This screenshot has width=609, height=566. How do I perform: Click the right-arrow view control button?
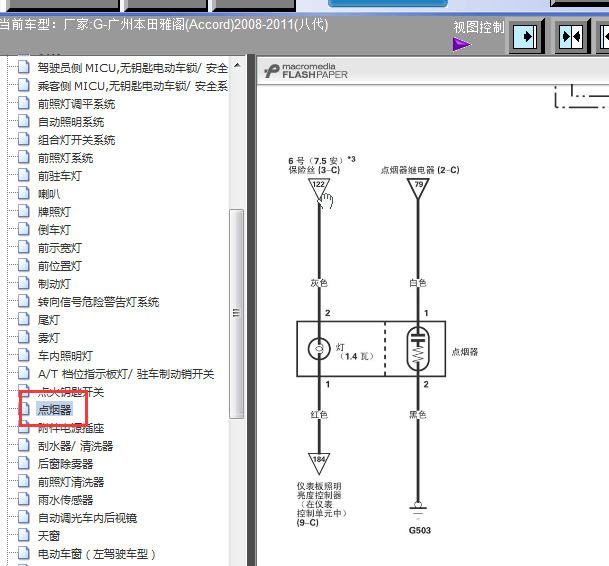click(527, 37)
